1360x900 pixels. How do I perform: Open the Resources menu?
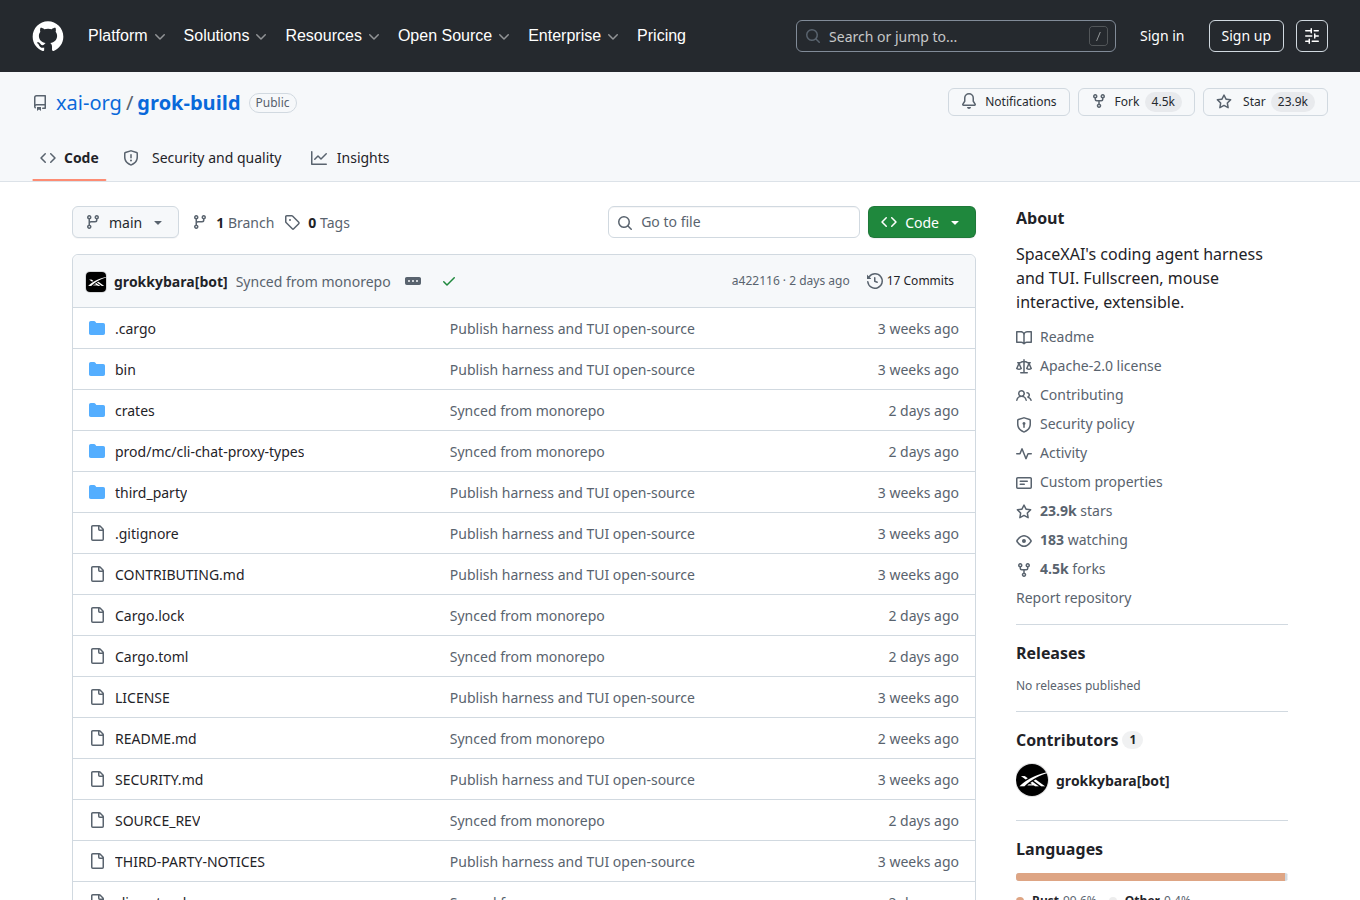[x=332, y=36]
